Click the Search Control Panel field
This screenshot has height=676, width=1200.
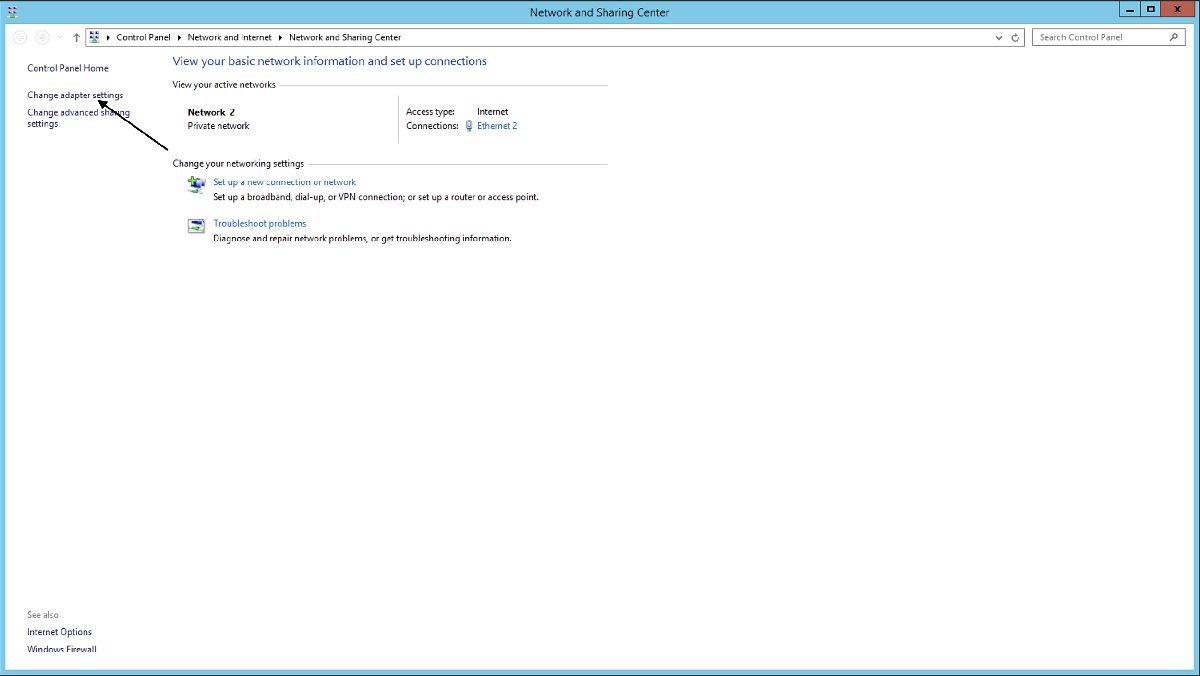[1100, 37]
